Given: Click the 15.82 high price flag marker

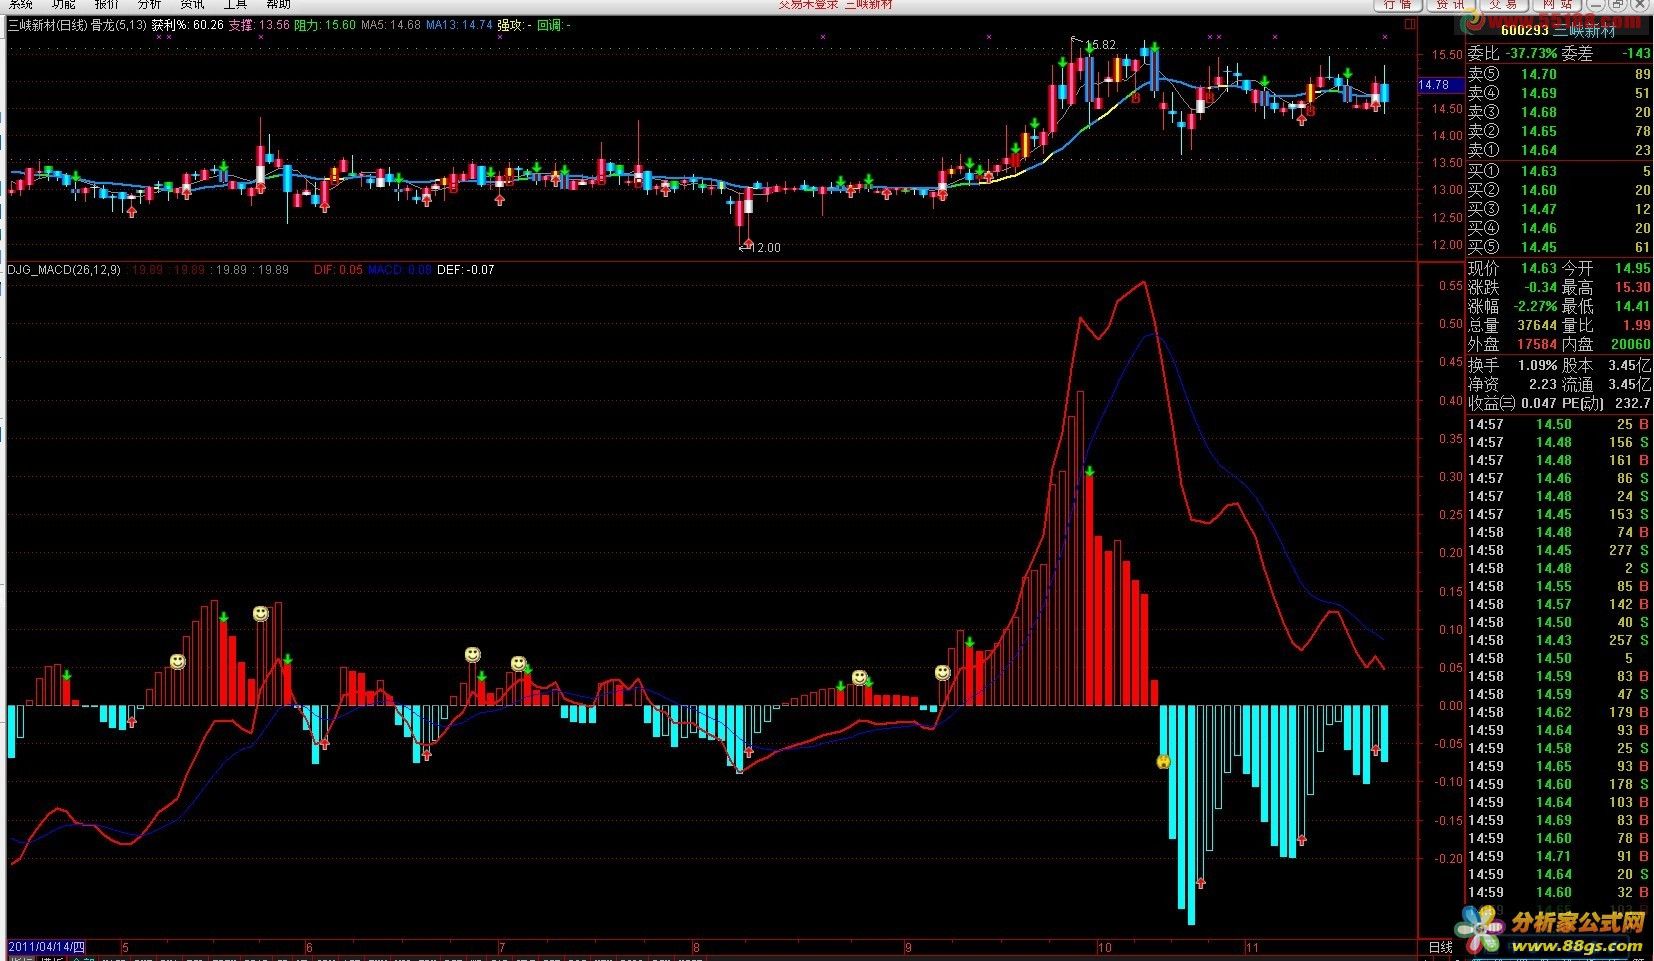Looking at the screenshot, I should tap(1094, 45).
